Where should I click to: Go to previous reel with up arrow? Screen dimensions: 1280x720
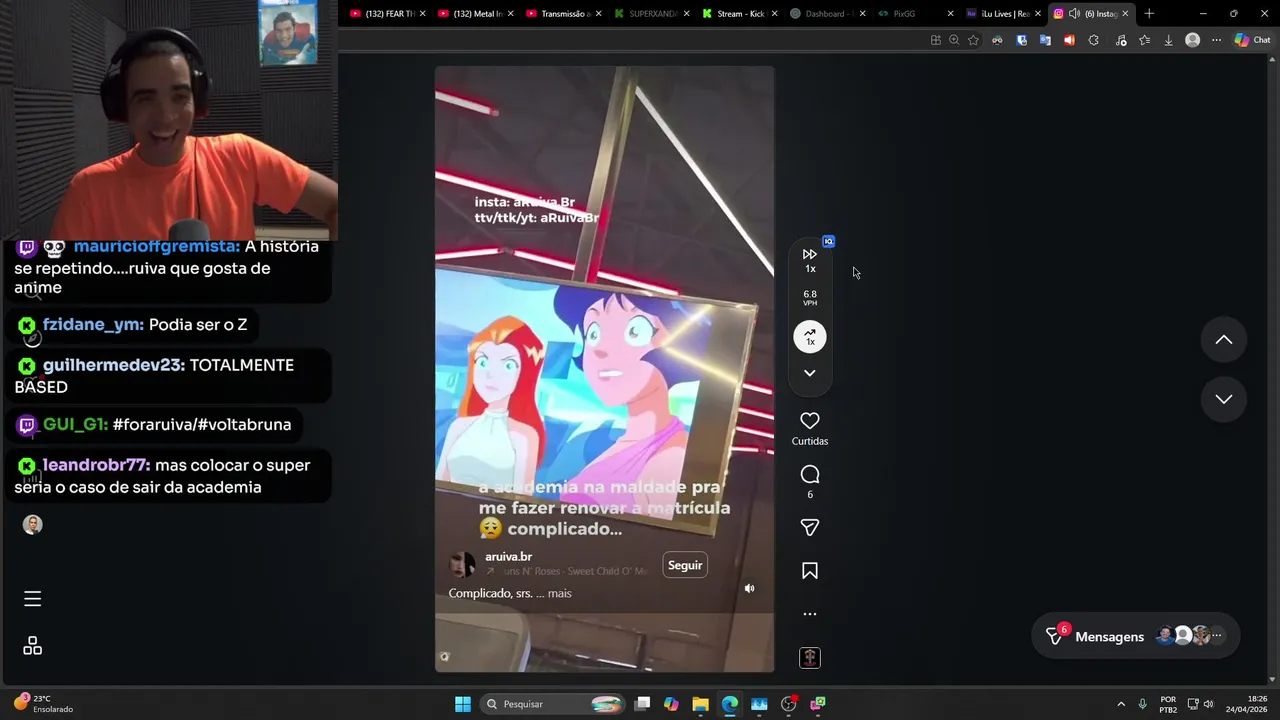pos(1223,340)
